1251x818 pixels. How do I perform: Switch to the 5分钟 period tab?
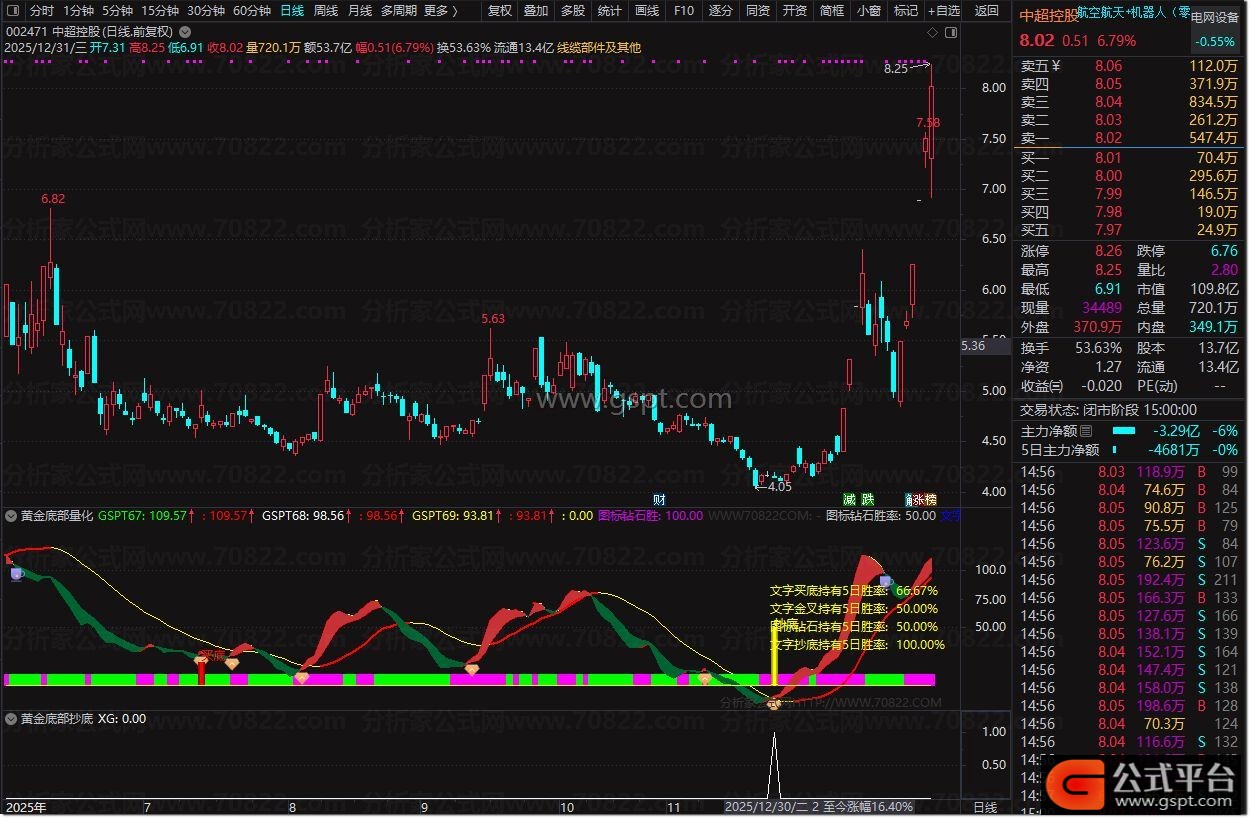[x=118, y=11]
